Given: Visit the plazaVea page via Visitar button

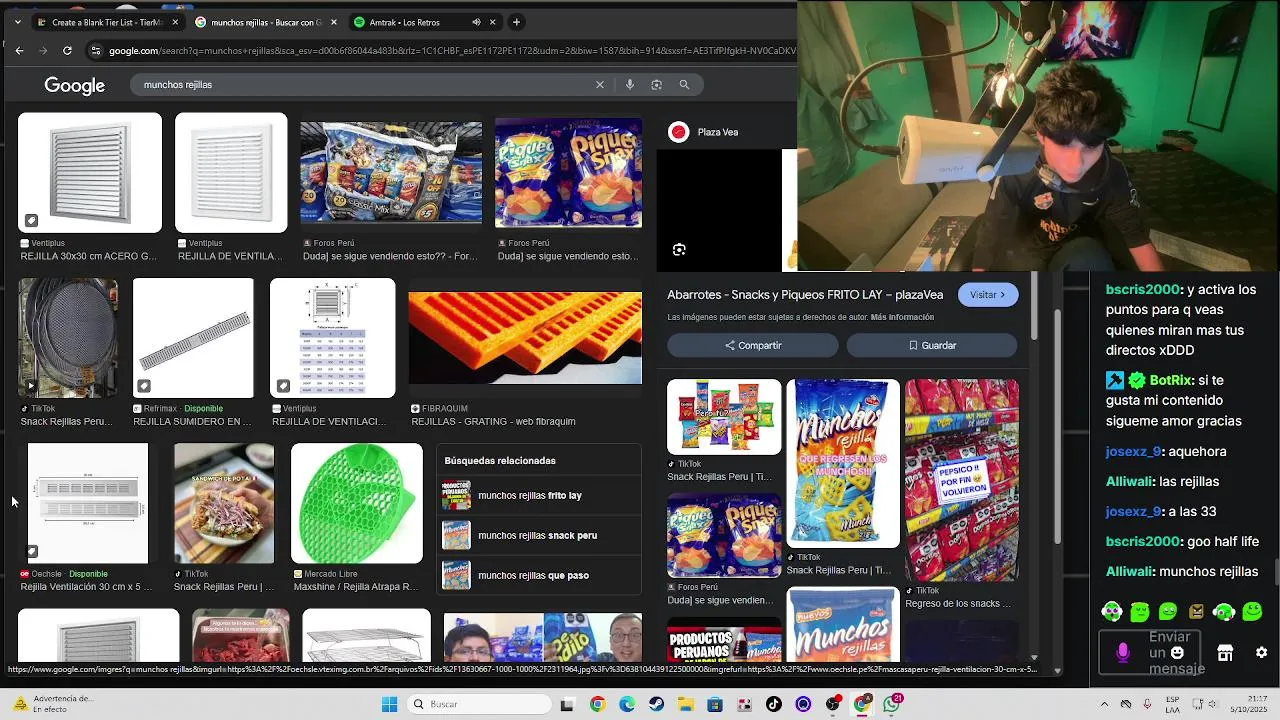Looking at the screenshot, I should point(988,295).
